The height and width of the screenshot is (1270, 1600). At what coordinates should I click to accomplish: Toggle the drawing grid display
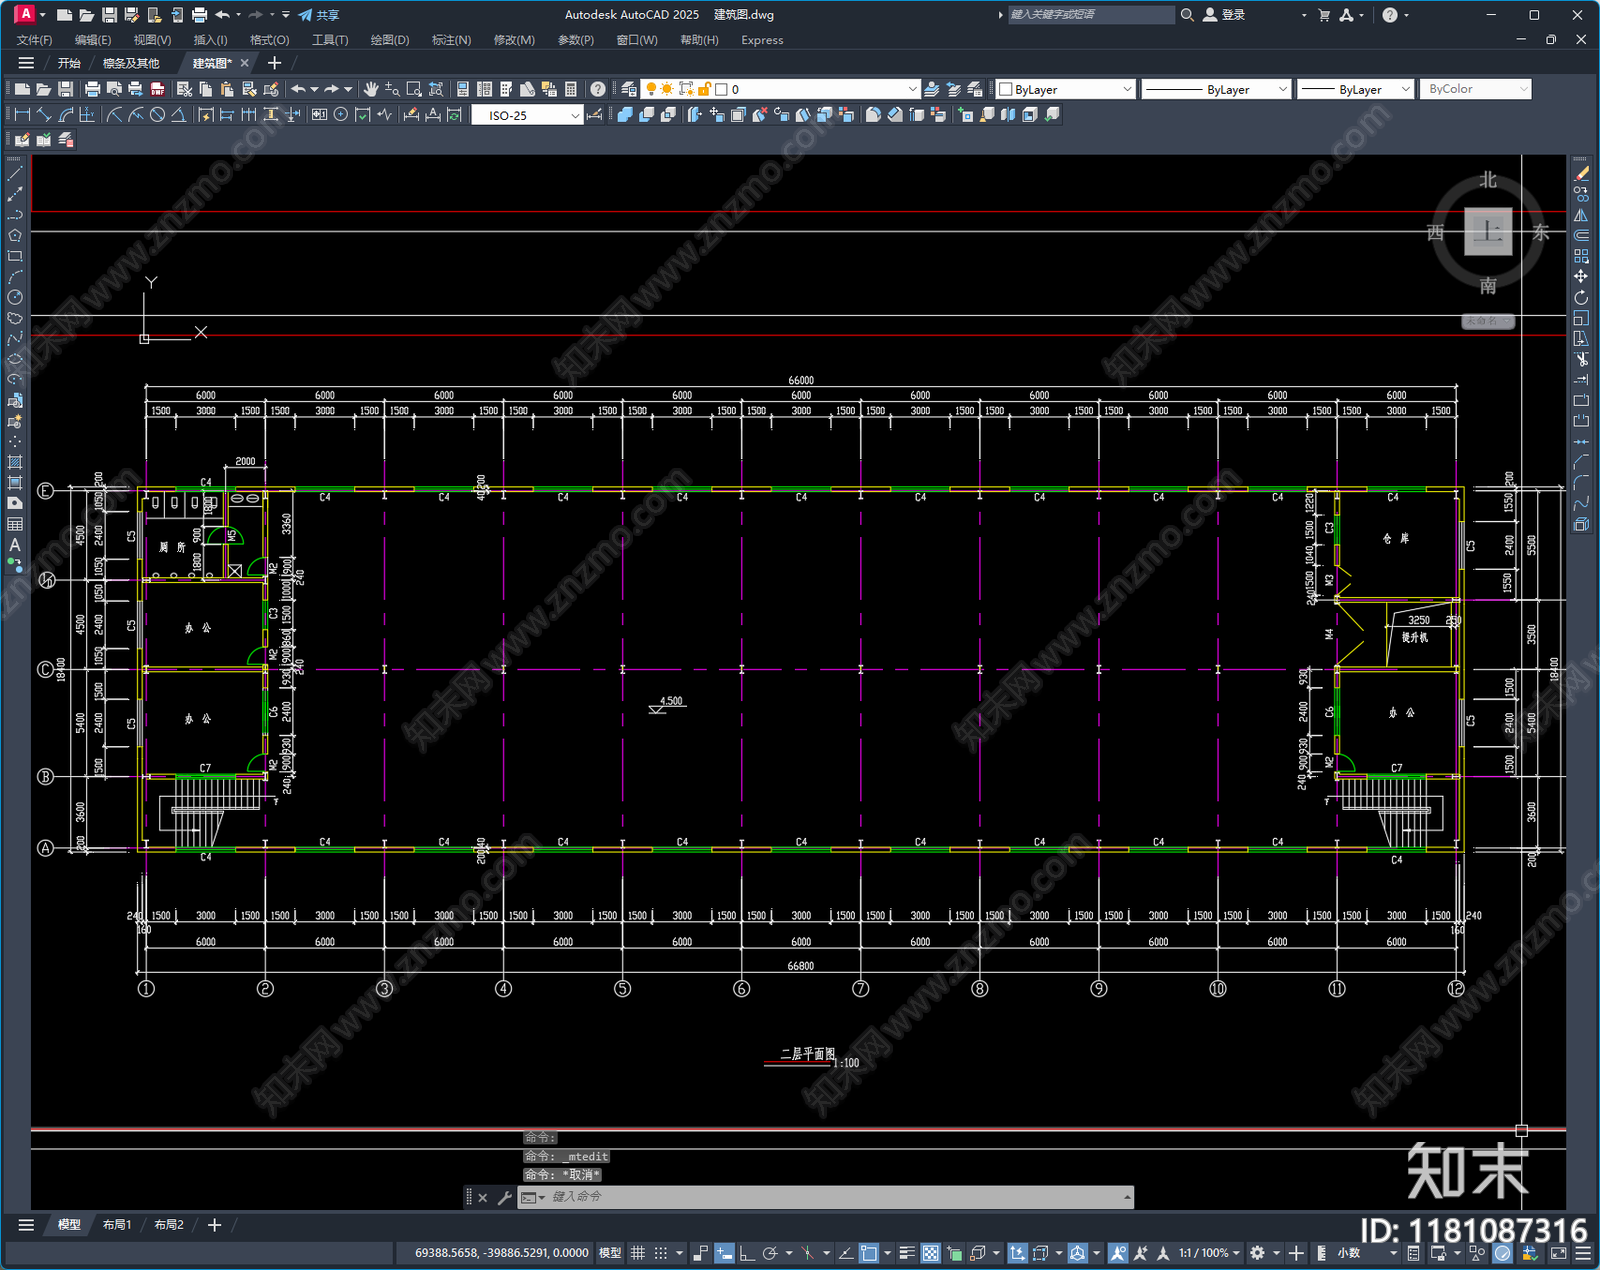click(x=637, y=1253)
